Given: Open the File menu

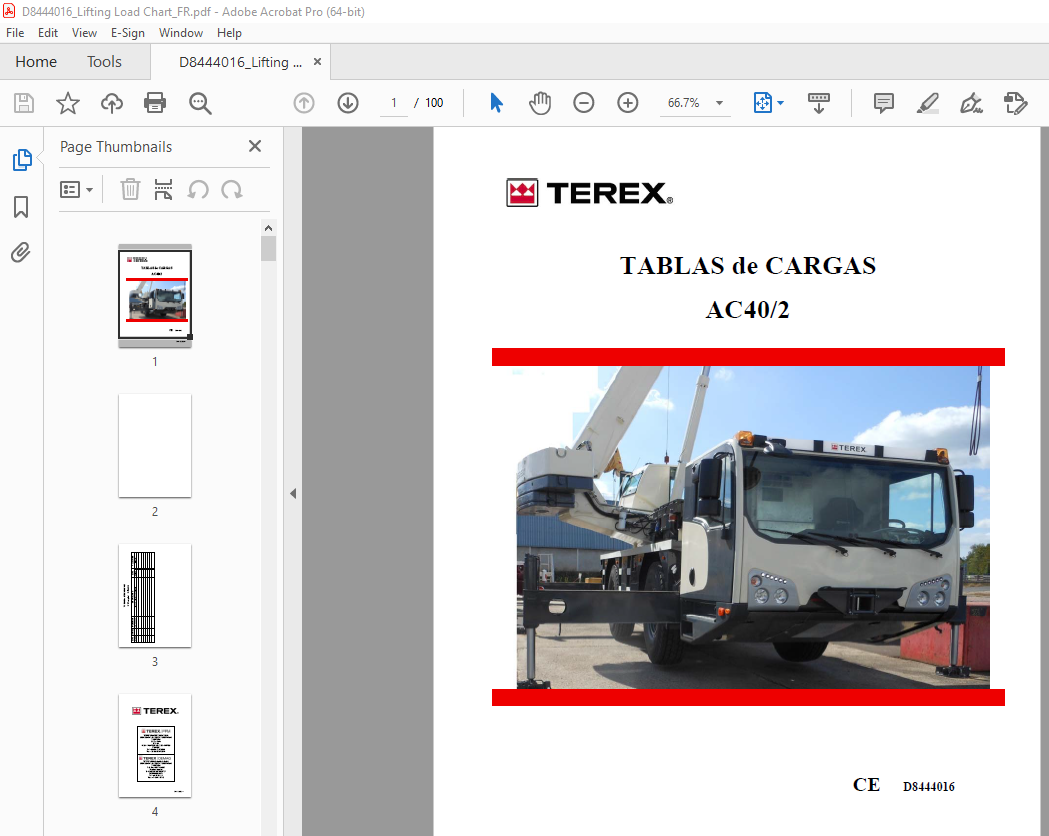Looking at the screenshot, I should [15, 33].
